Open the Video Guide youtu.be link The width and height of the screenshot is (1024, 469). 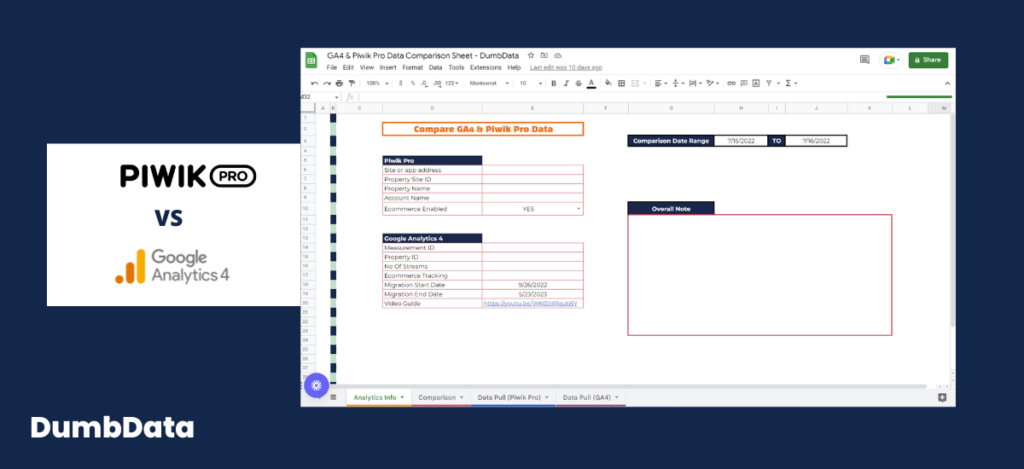pyautogui.click(x=530, y=304)
